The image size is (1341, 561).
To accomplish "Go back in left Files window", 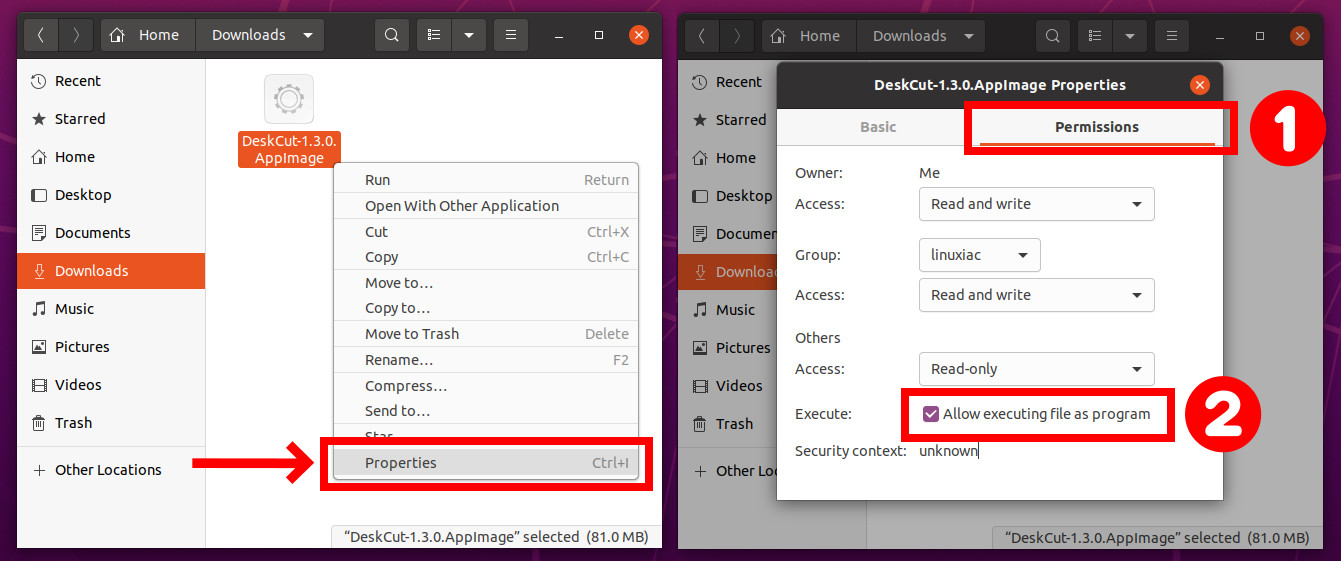I will 41,35.
